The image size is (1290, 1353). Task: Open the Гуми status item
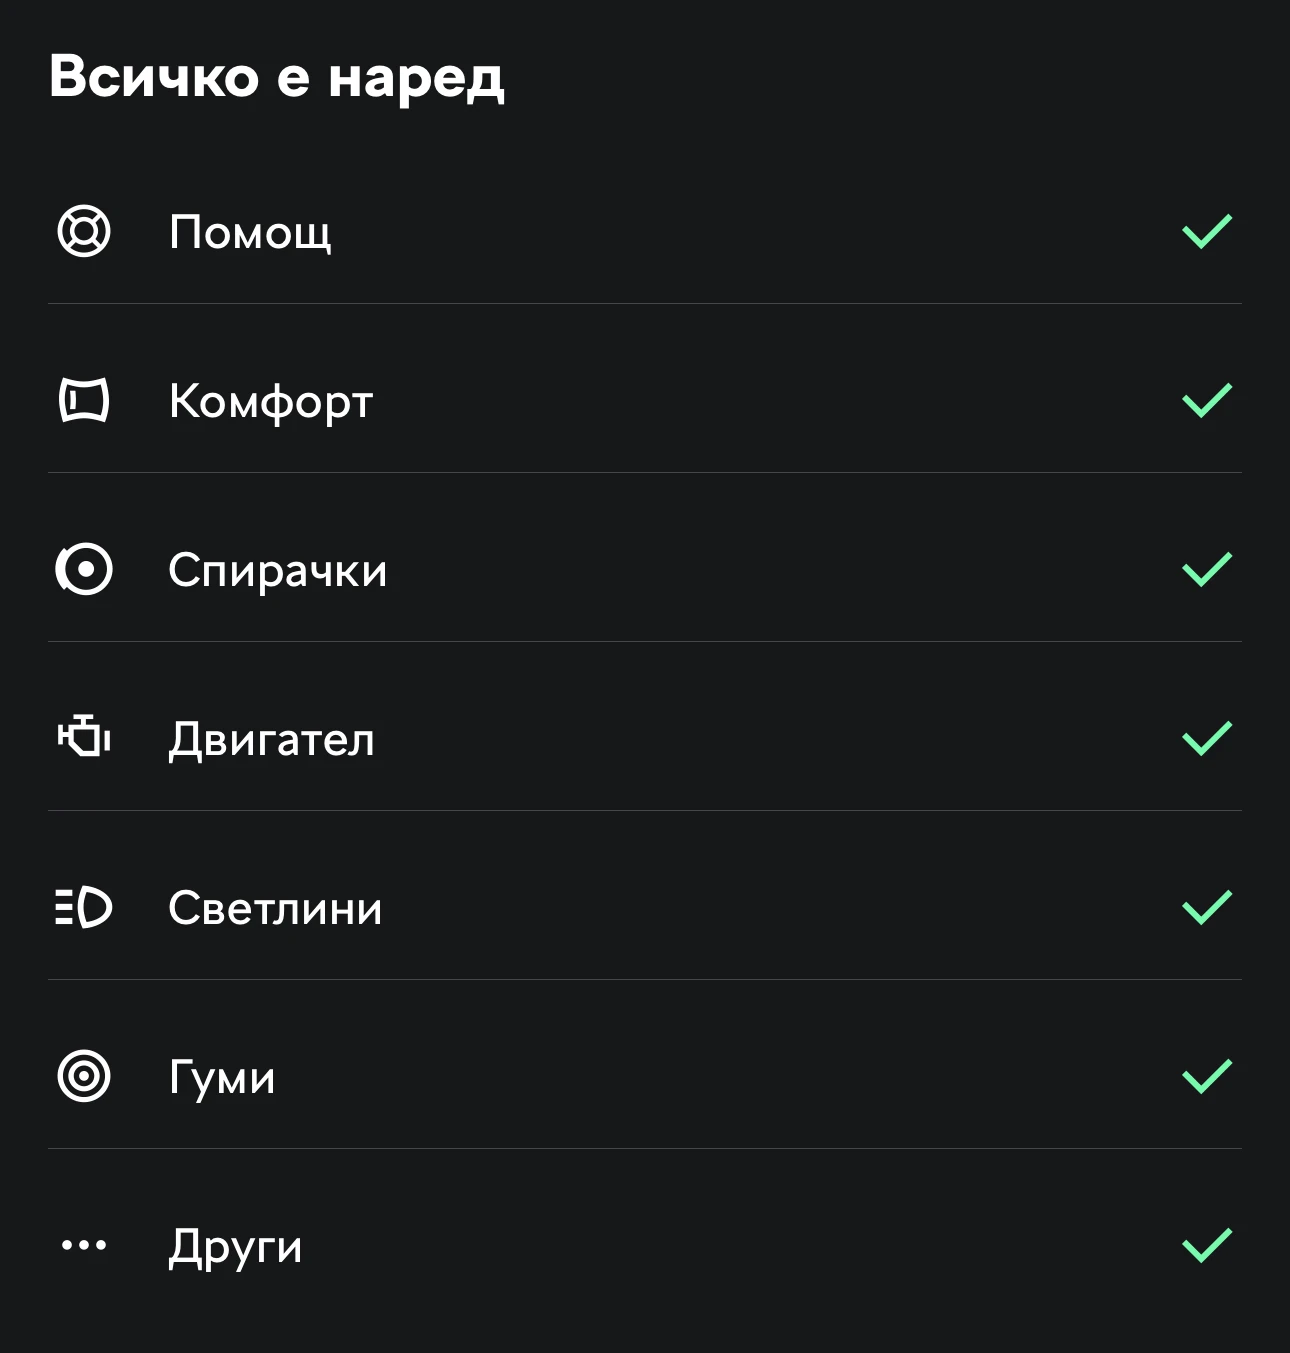point(222,1077)
